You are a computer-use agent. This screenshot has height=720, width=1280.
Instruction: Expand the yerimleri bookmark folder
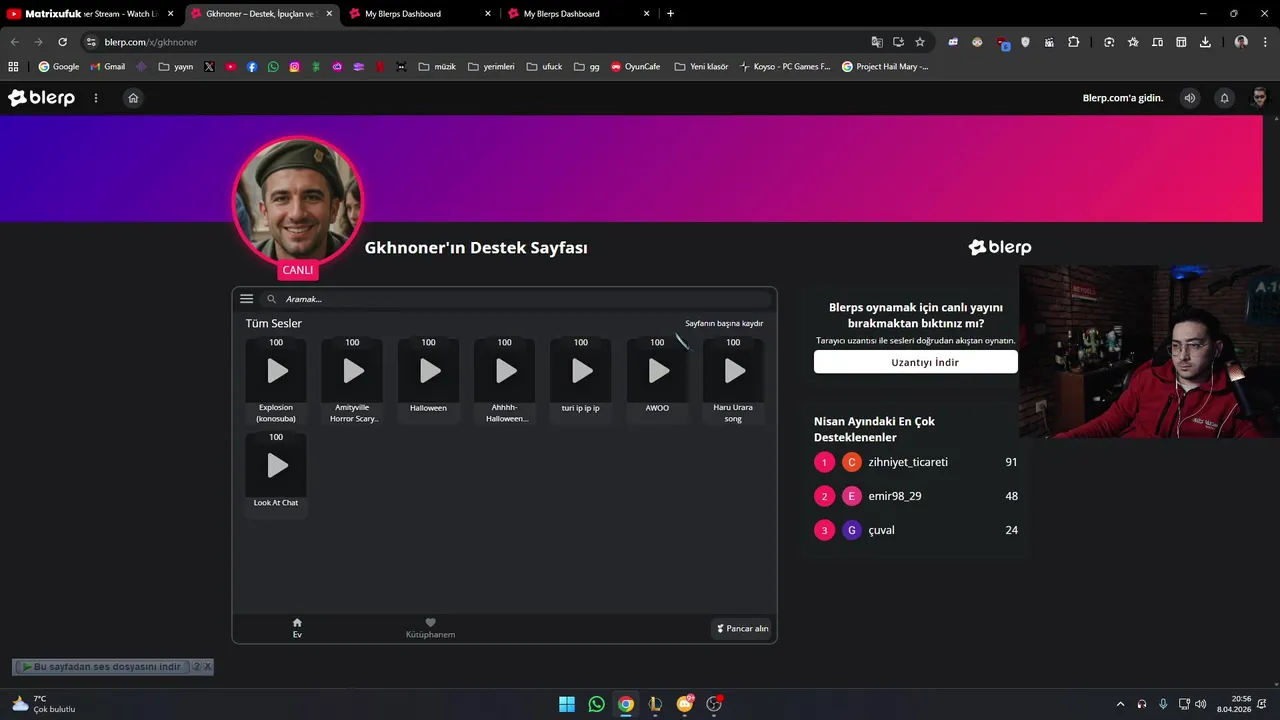pyautogui.click(x=491, y=67)
